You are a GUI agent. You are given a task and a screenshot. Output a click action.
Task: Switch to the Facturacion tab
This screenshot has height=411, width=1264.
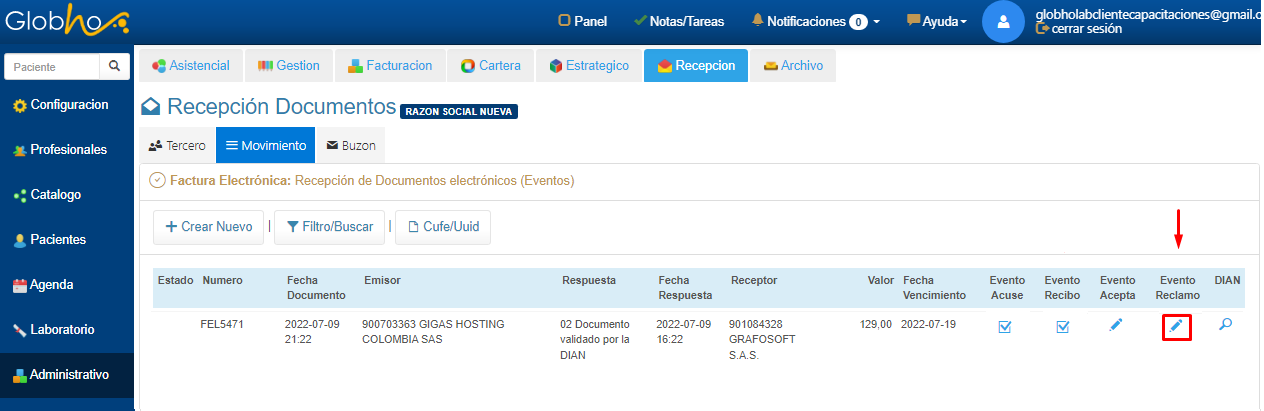[x=390, y=66]
